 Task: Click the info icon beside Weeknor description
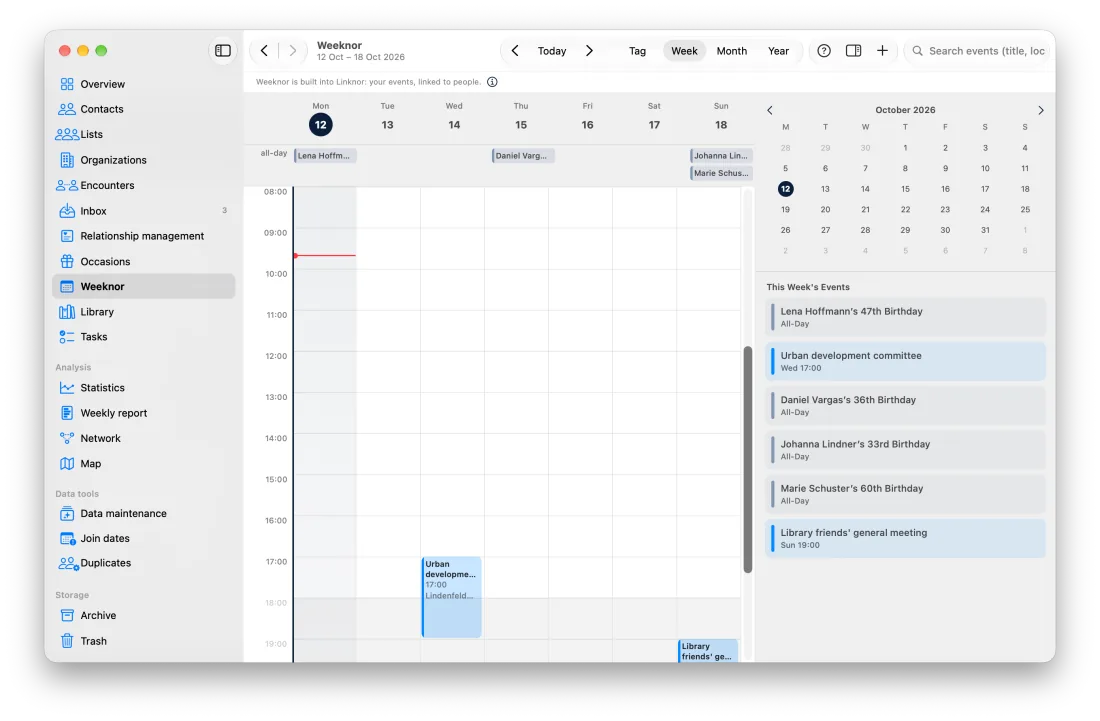pyautogui.click(x=492, y=82)
